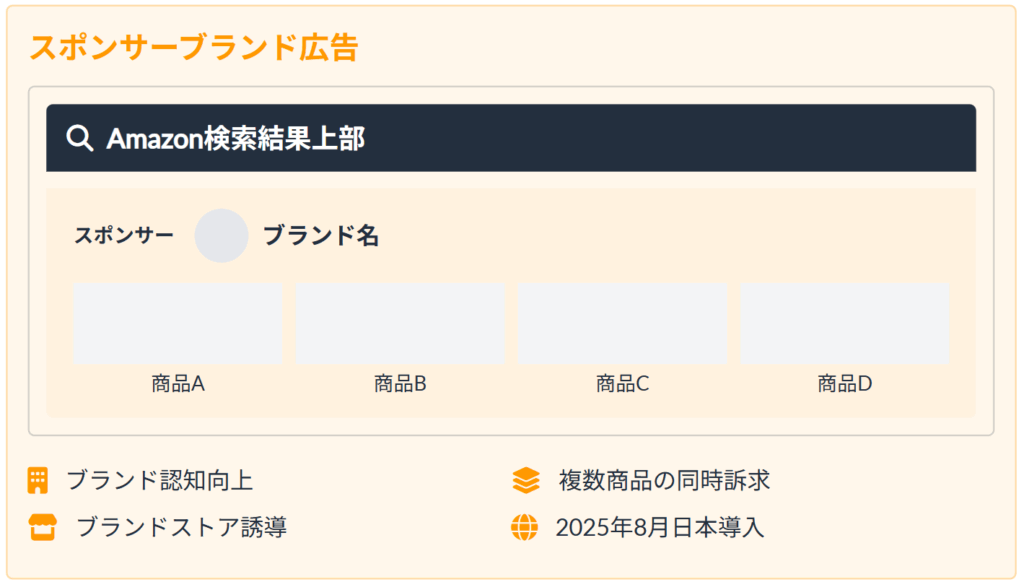Image resolution: width=1024 pixels, height=582 pixels.
Task: Click the 商品A label text
Action: [178, 383]
